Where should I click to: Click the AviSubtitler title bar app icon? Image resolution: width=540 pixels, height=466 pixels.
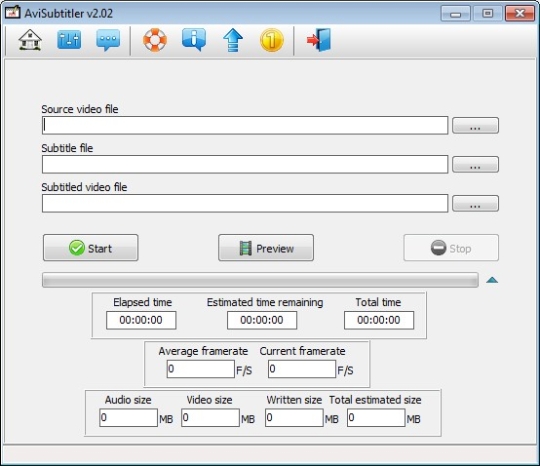12,13
